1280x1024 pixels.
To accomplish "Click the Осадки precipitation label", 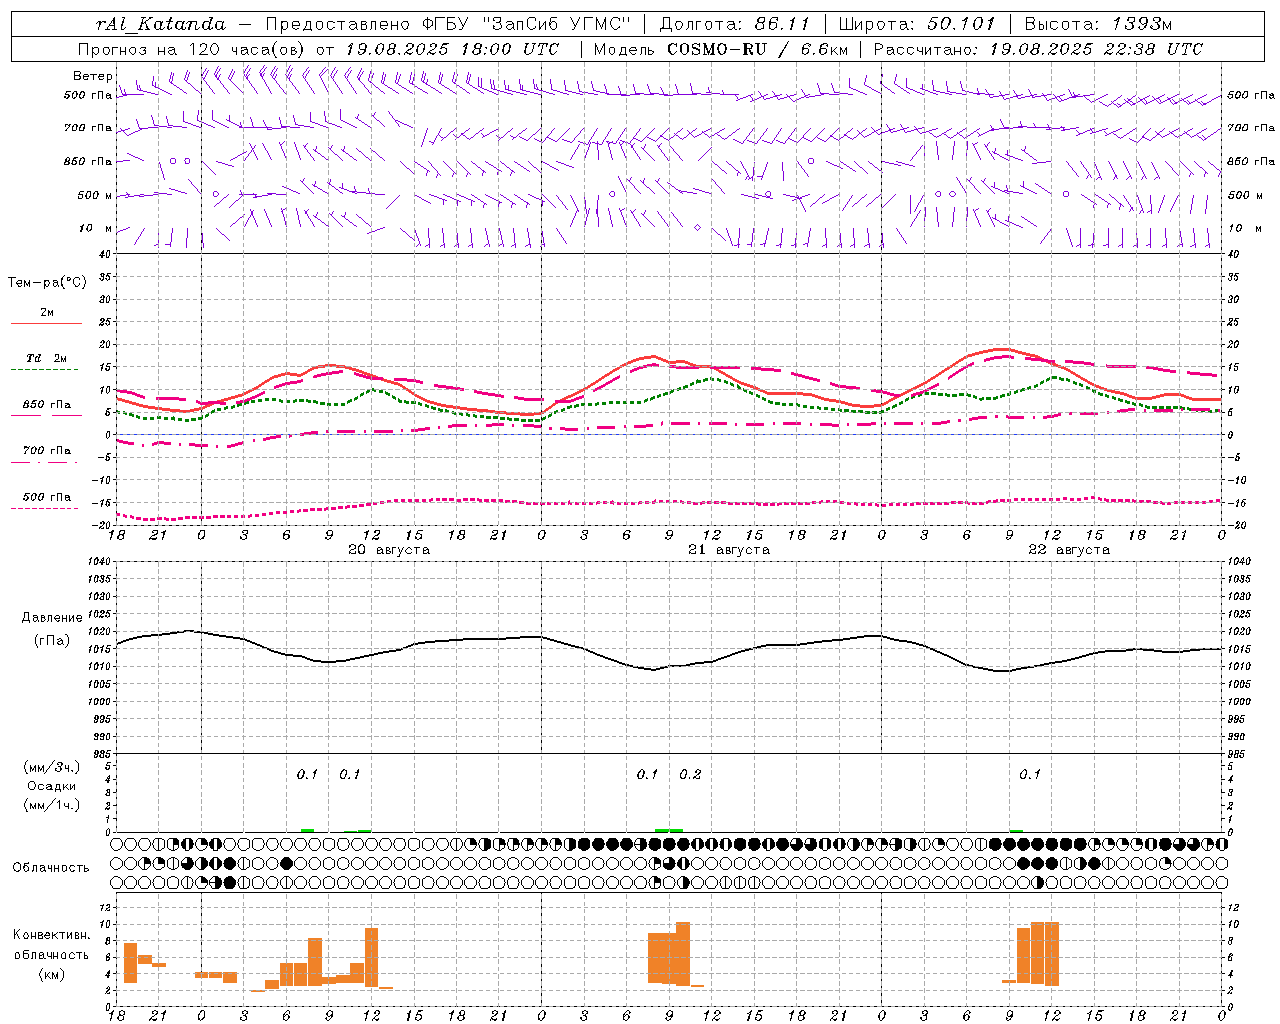I will pos(52,786).
